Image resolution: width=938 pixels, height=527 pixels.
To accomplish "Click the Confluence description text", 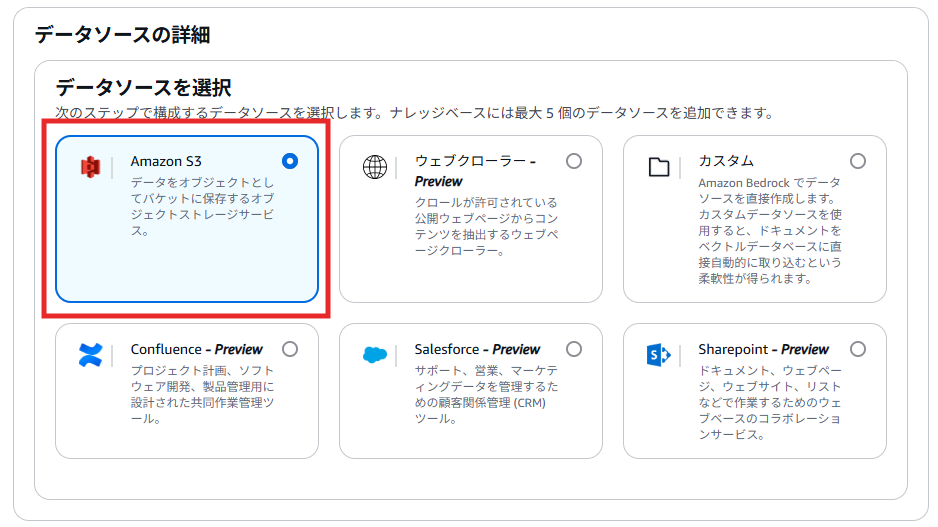I will 202,395.
